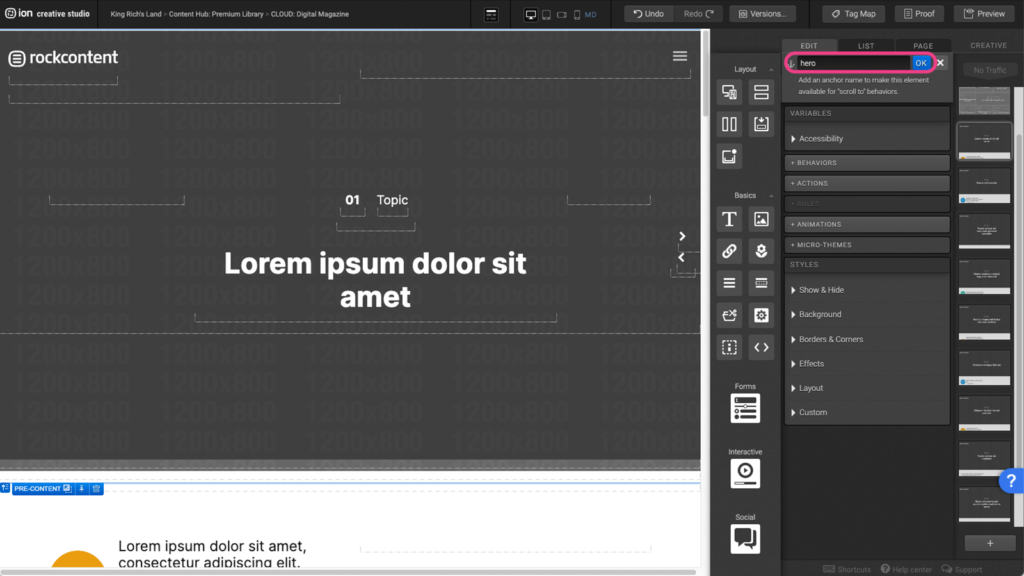Switch to tablet portrait preview
Viewport: 1024px width, 576px height.
[x=547, y=14]
